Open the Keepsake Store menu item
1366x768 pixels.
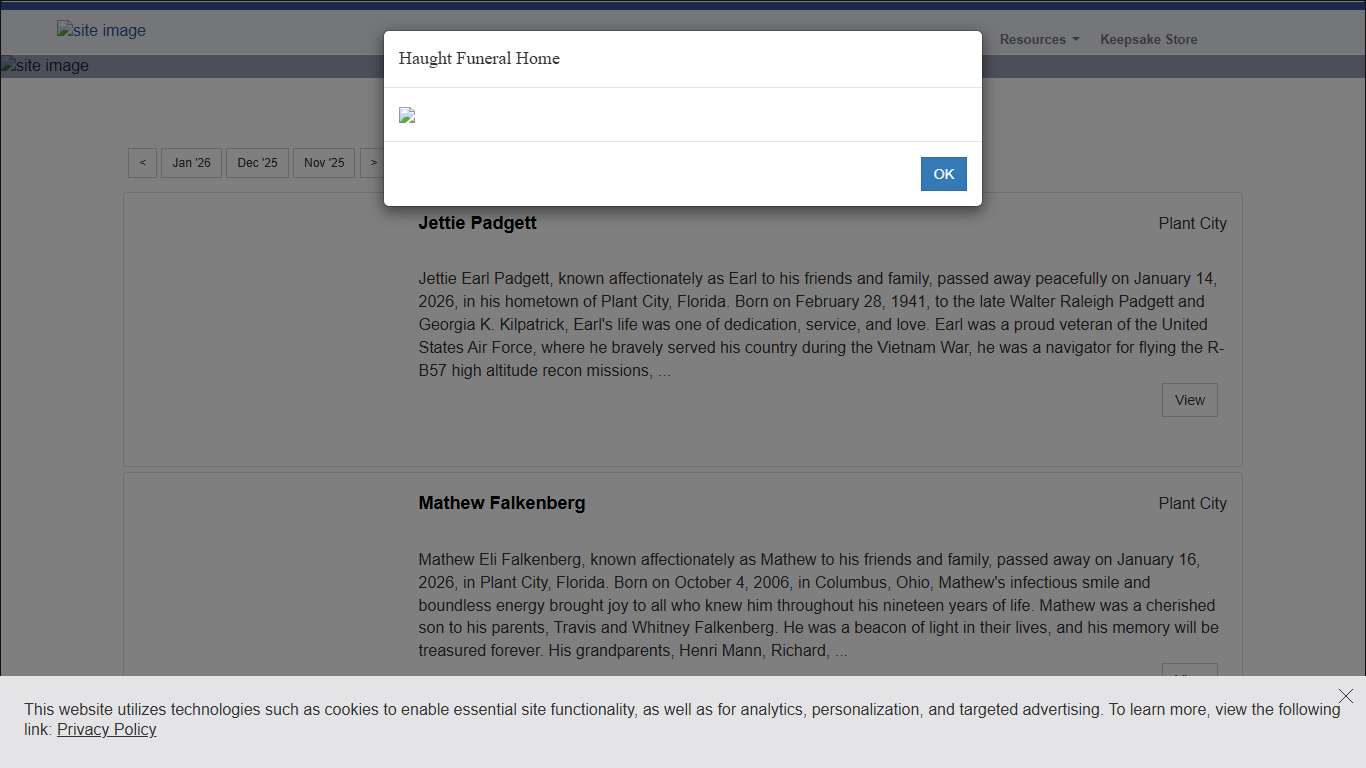pos(1148,40)
